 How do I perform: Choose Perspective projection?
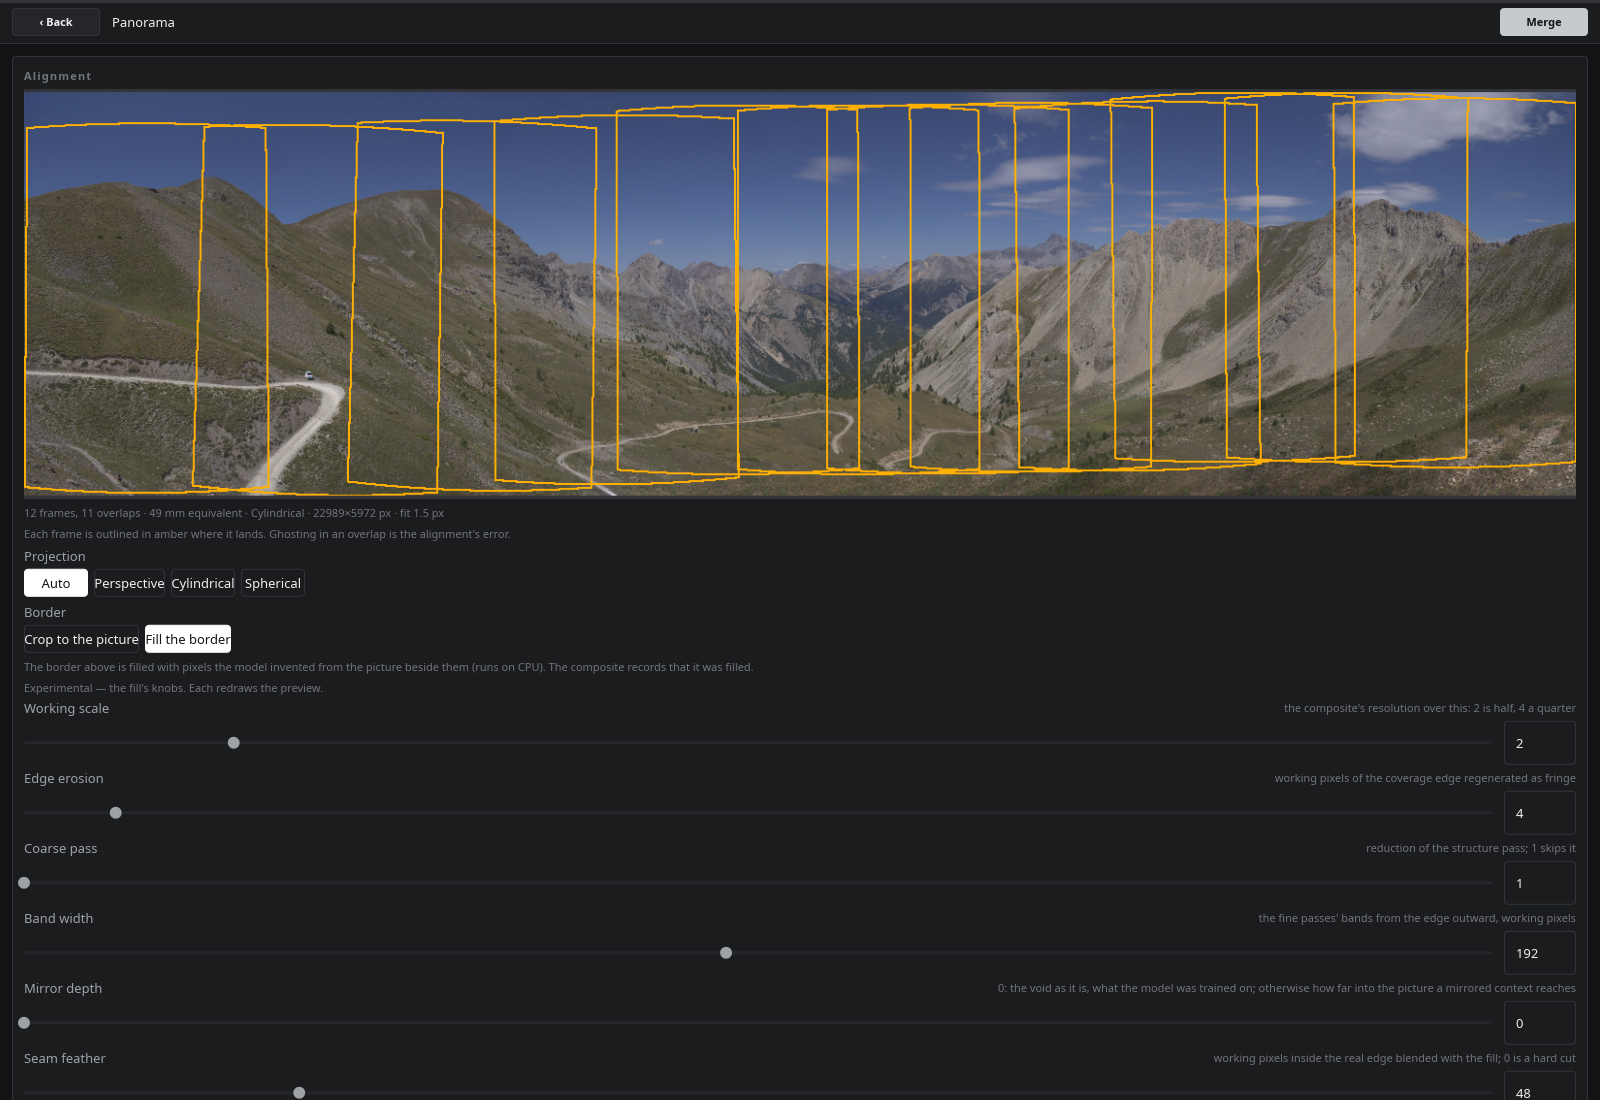tap(129, 583)
